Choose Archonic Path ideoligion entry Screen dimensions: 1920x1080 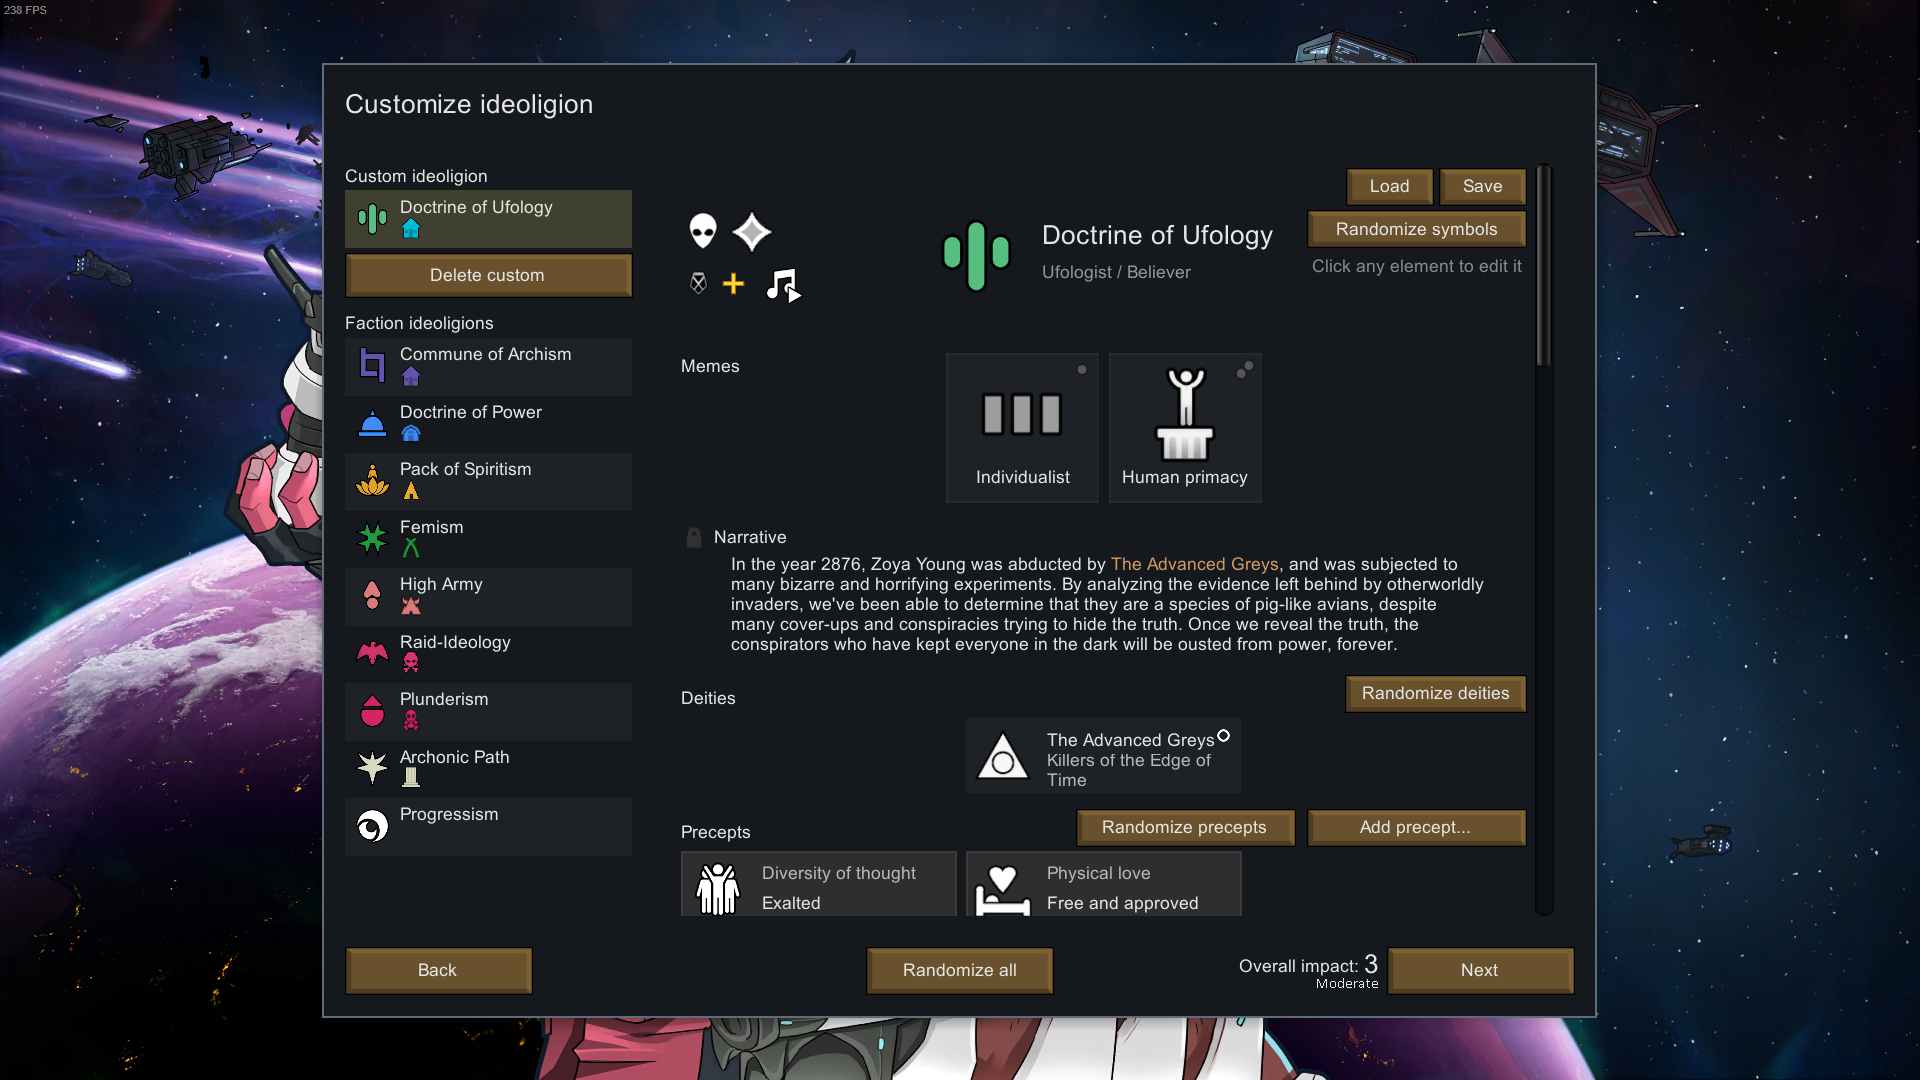click(488, 769)
